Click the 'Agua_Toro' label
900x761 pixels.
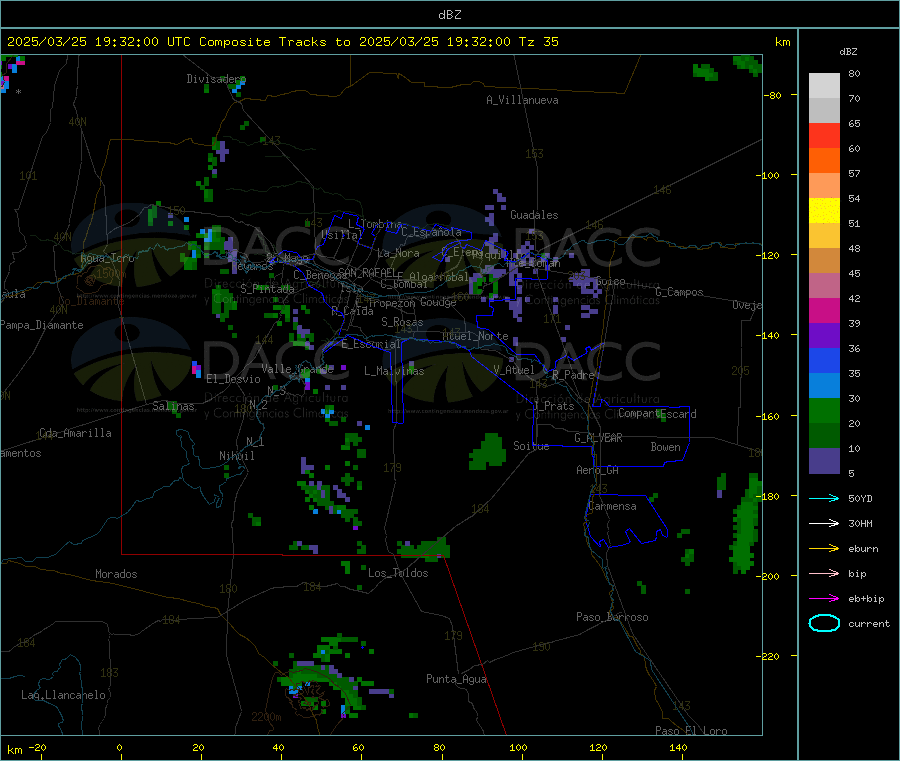tap(107, 258)
